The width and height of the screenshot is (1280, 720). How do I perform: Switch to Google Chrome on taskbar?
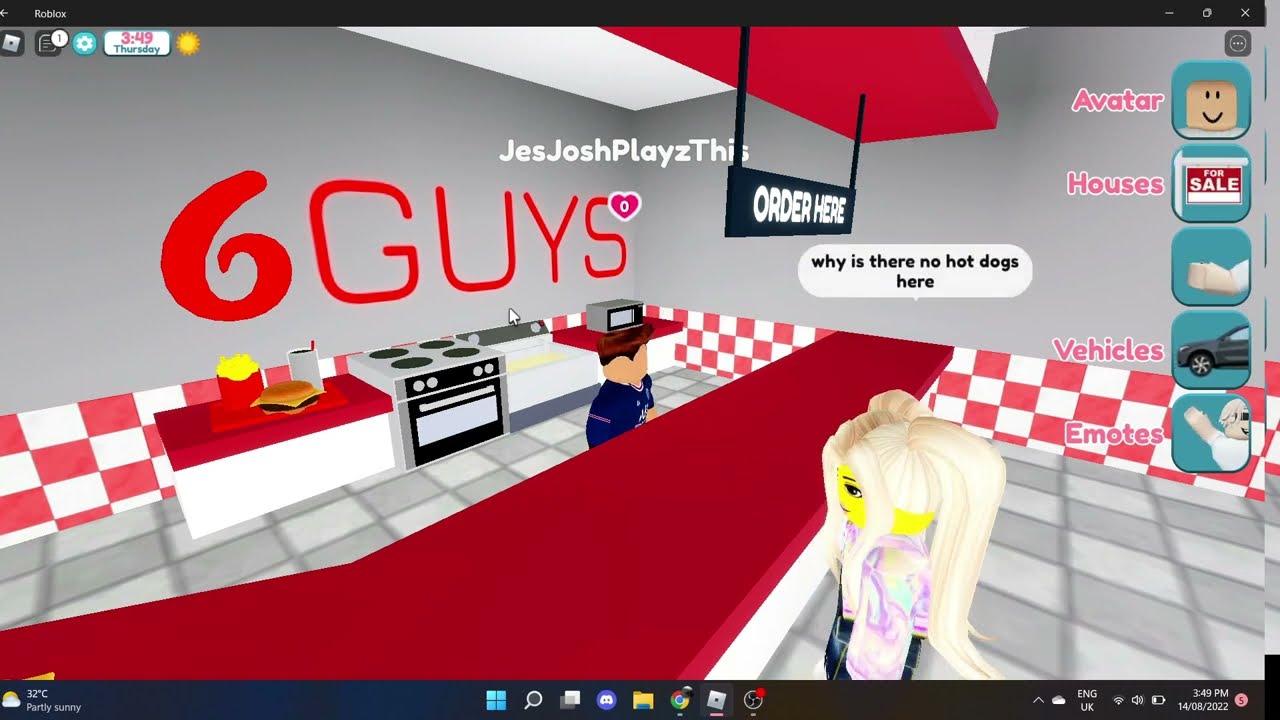click(680, 700)
